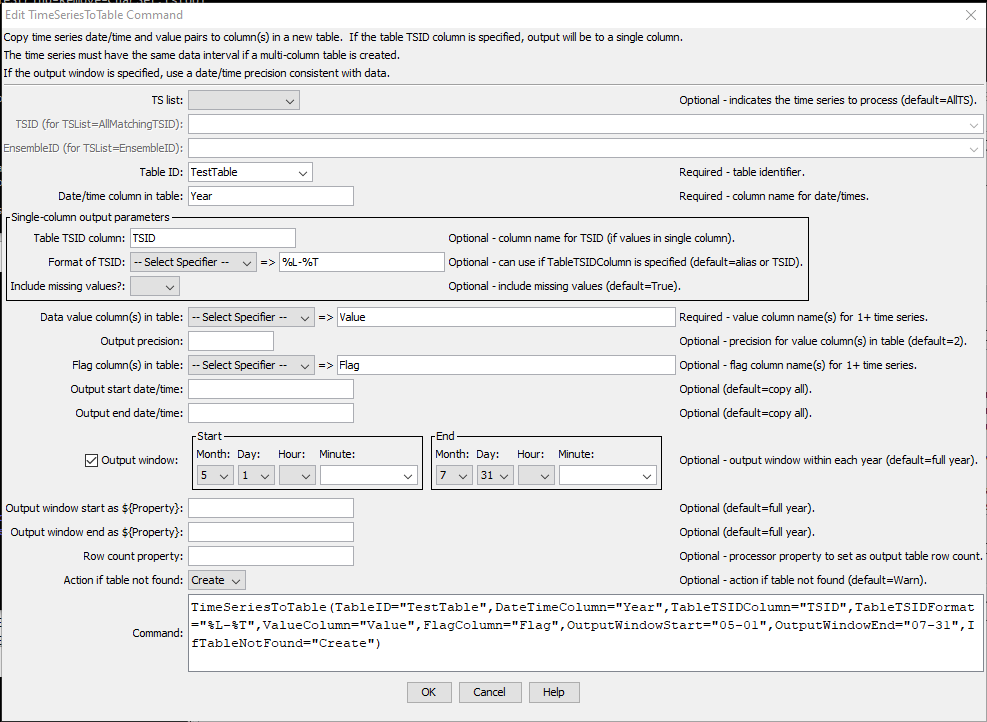Open the TS list dropdown
The width and height of the screenshot is (987, 722).
(244, 100)
